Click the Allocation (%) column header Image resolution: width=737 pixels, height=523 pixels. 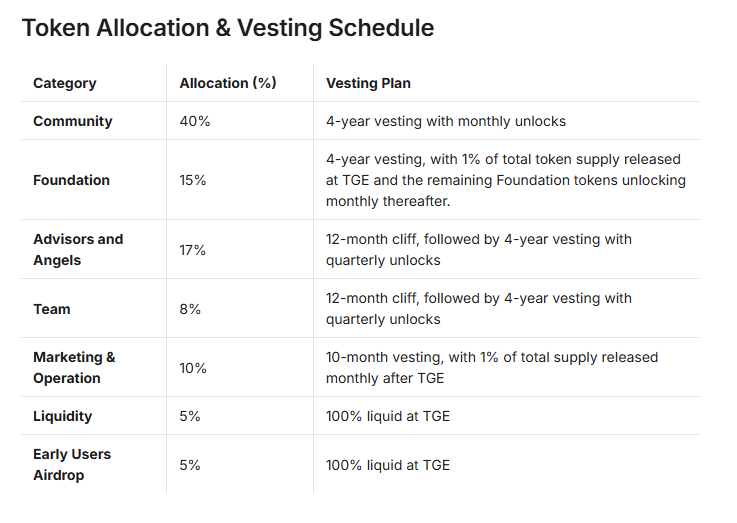[x=227, y=83]
